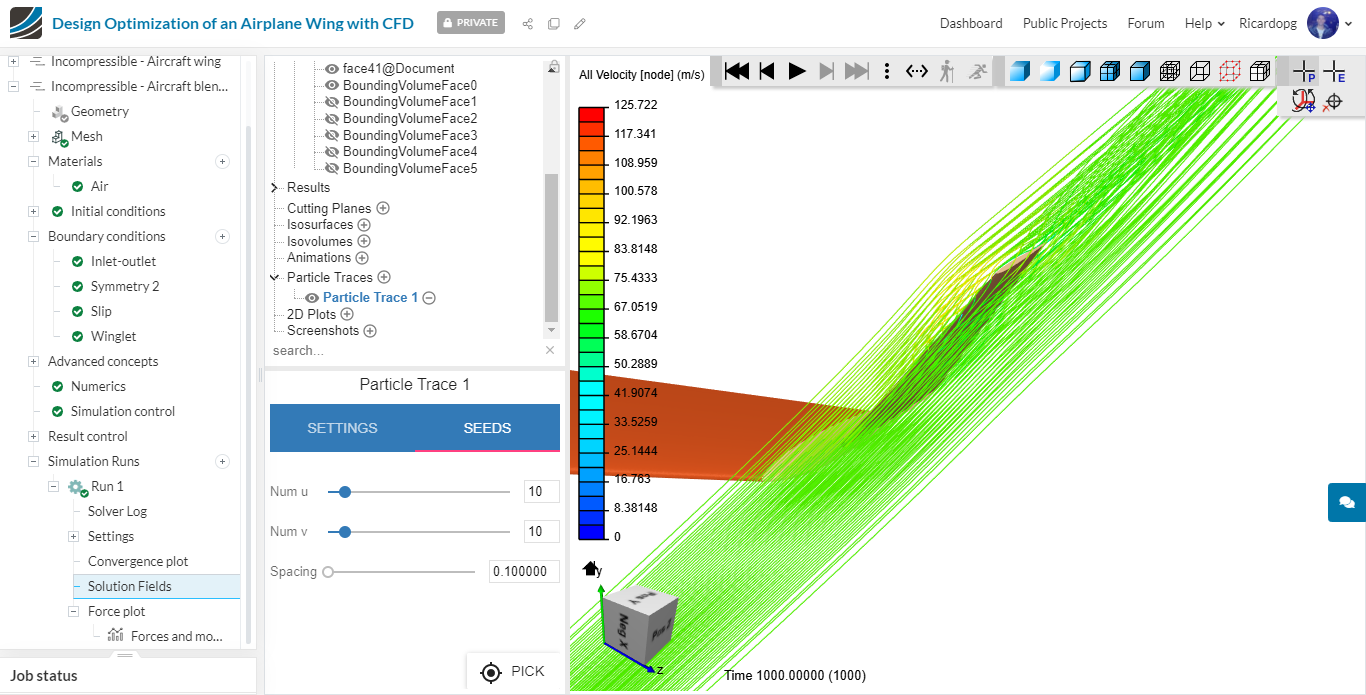Open the Help dropdown menu

pyautogui.click(x=1205, y=23)
